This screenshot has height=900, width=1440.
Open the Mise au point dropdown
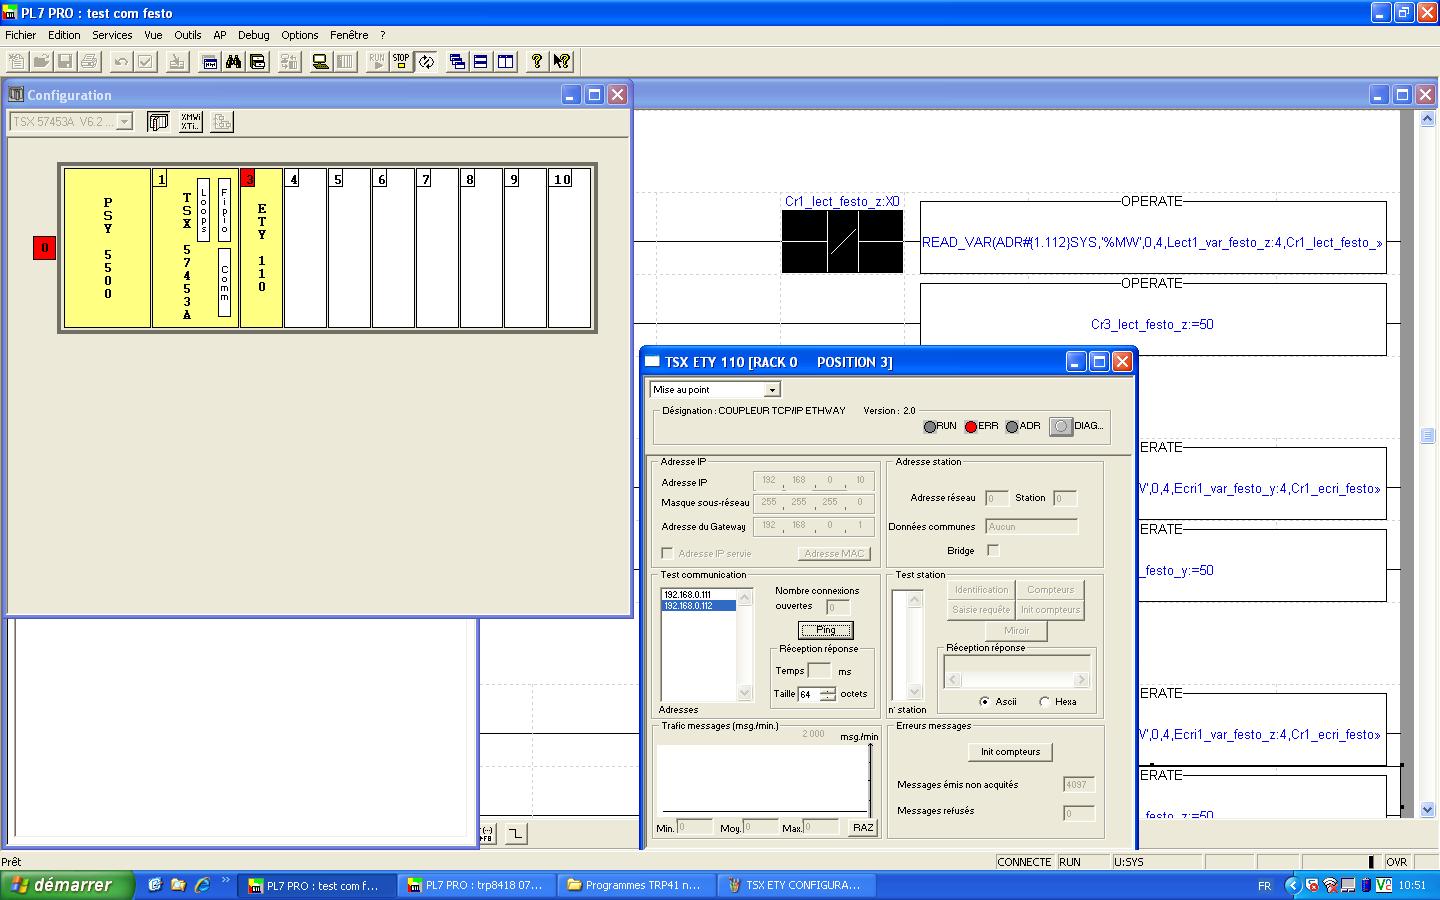coord(771,390)
